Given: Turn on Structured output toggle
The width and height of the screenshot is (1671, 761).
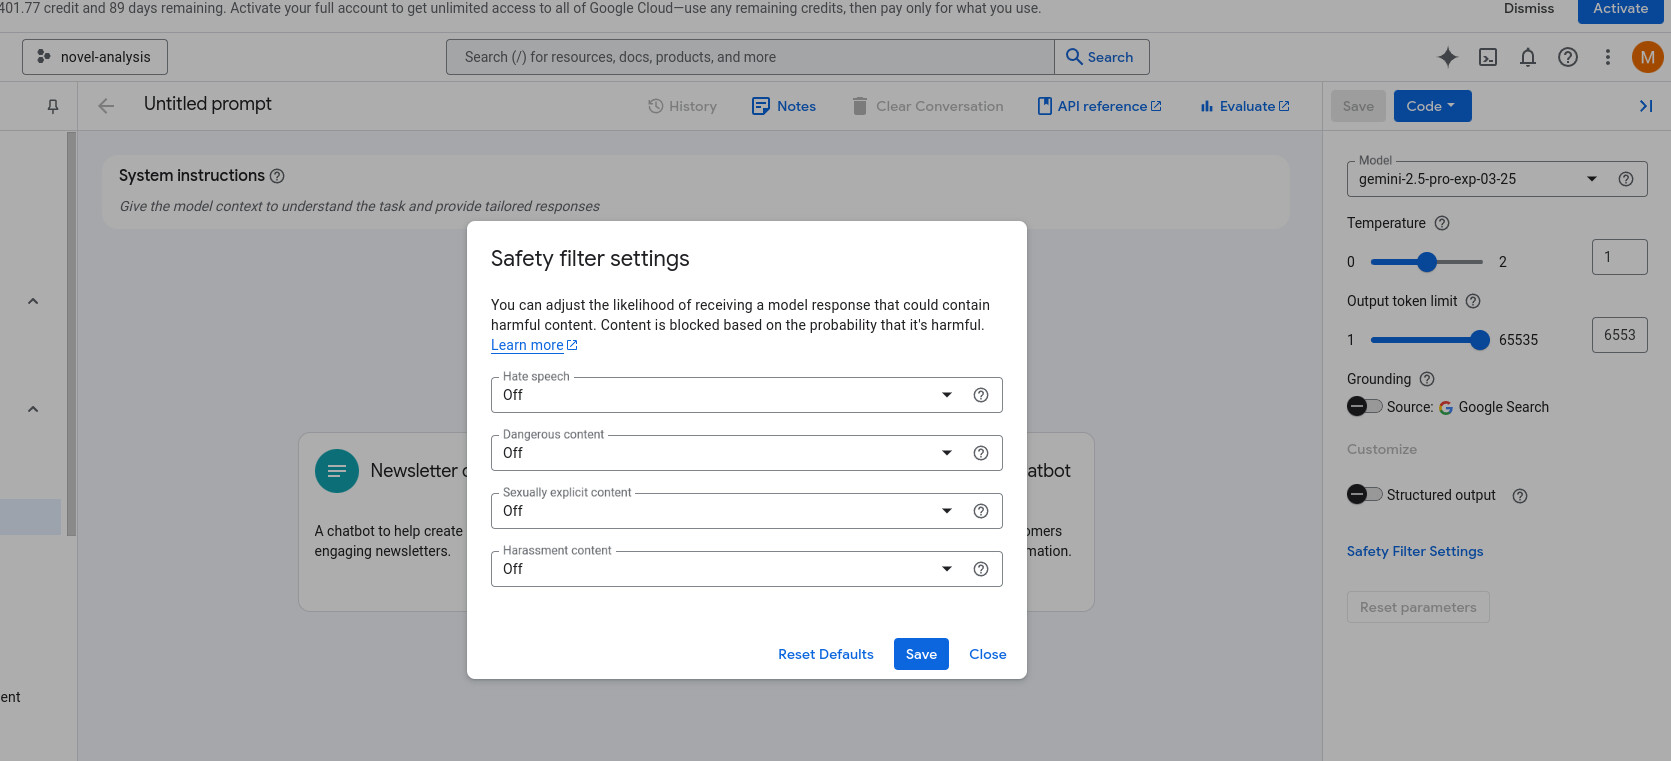Looking at the screenshot, I should coord(1364,495).
